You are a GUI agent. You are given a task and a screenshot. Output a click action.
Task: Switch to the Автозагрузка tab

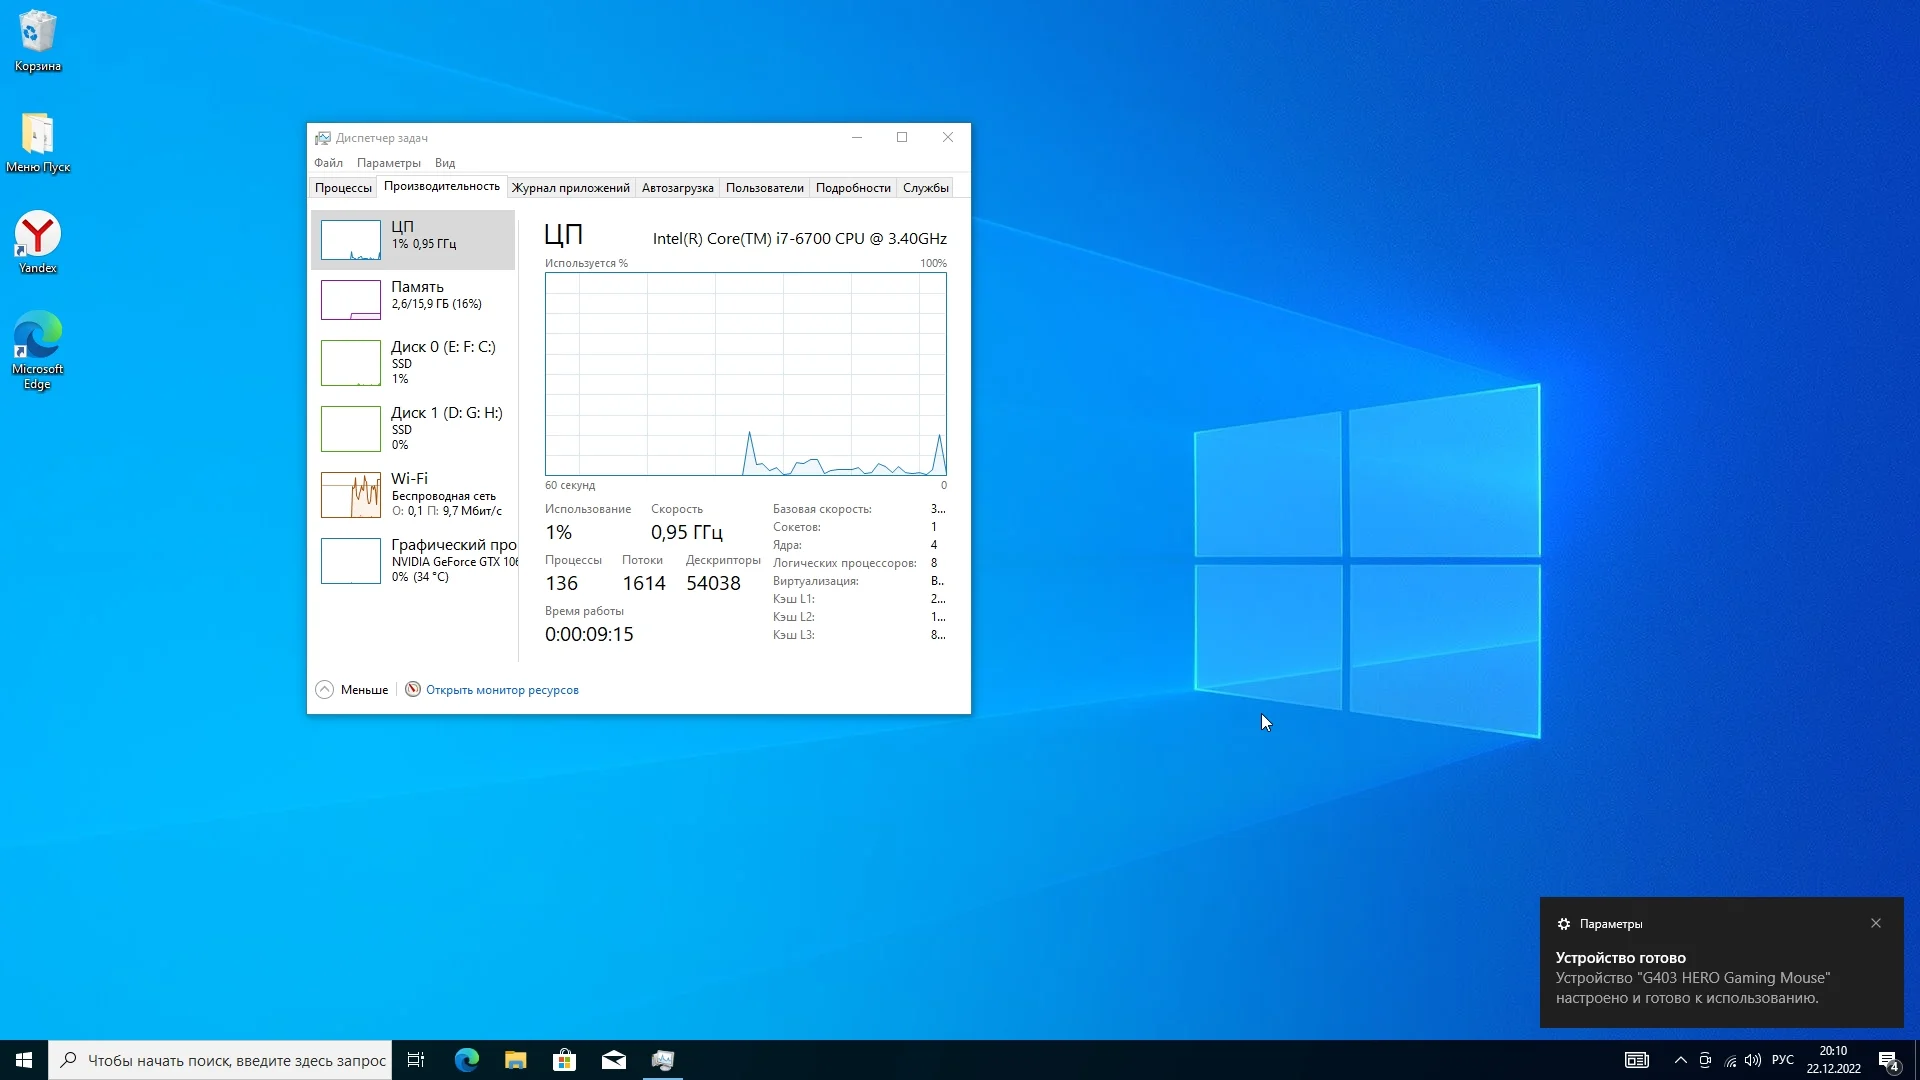click(677, 188)
